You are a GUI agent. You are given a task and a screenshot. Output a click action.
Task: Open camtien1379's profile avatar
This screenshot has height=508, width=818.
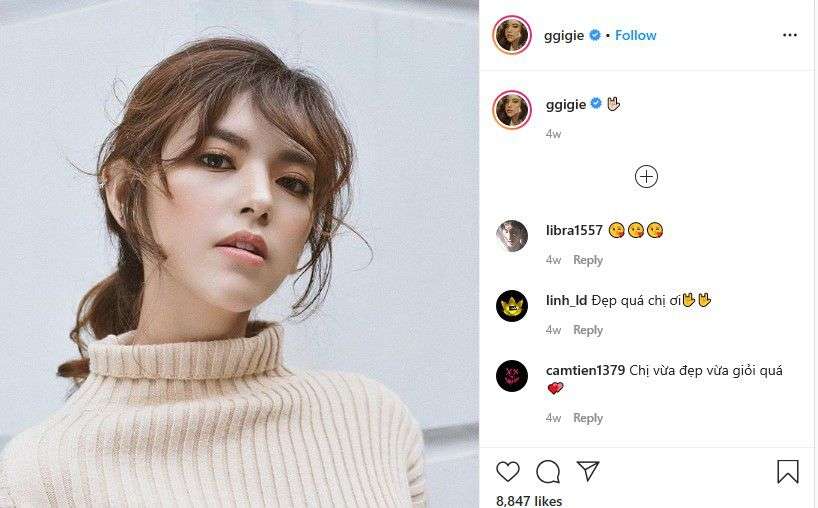coord(512,376)
